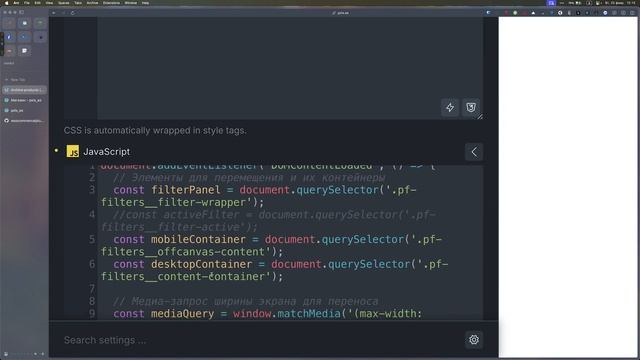
Task: Click the address bar at top center
Action: coord(340,13)
